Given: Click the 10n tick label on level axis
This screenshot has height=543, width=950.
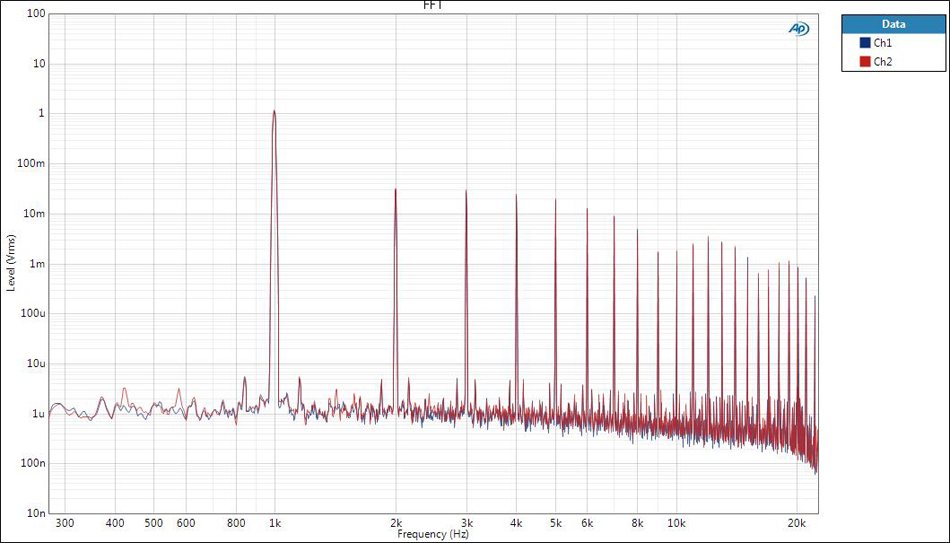Looking at the screenshot, I should coord(36,513).
